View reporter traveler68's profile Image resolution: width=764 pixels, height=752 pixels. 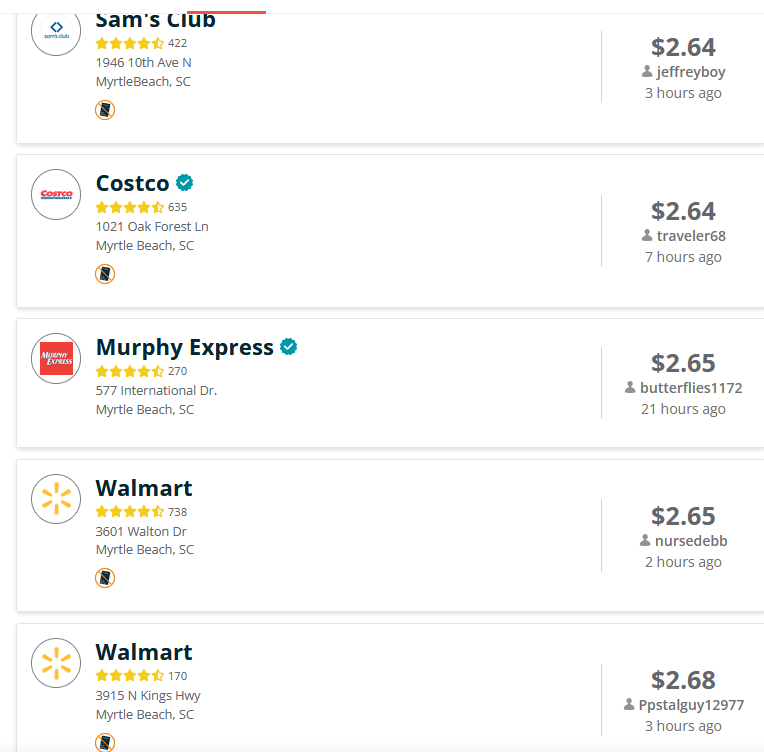point(691,236)
